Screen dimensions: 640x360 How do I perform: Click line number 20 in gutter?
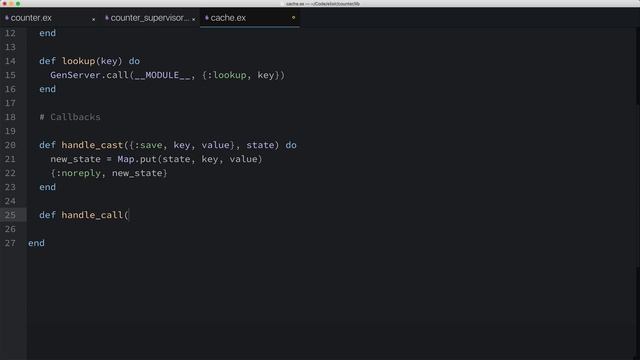click(10, 145)
